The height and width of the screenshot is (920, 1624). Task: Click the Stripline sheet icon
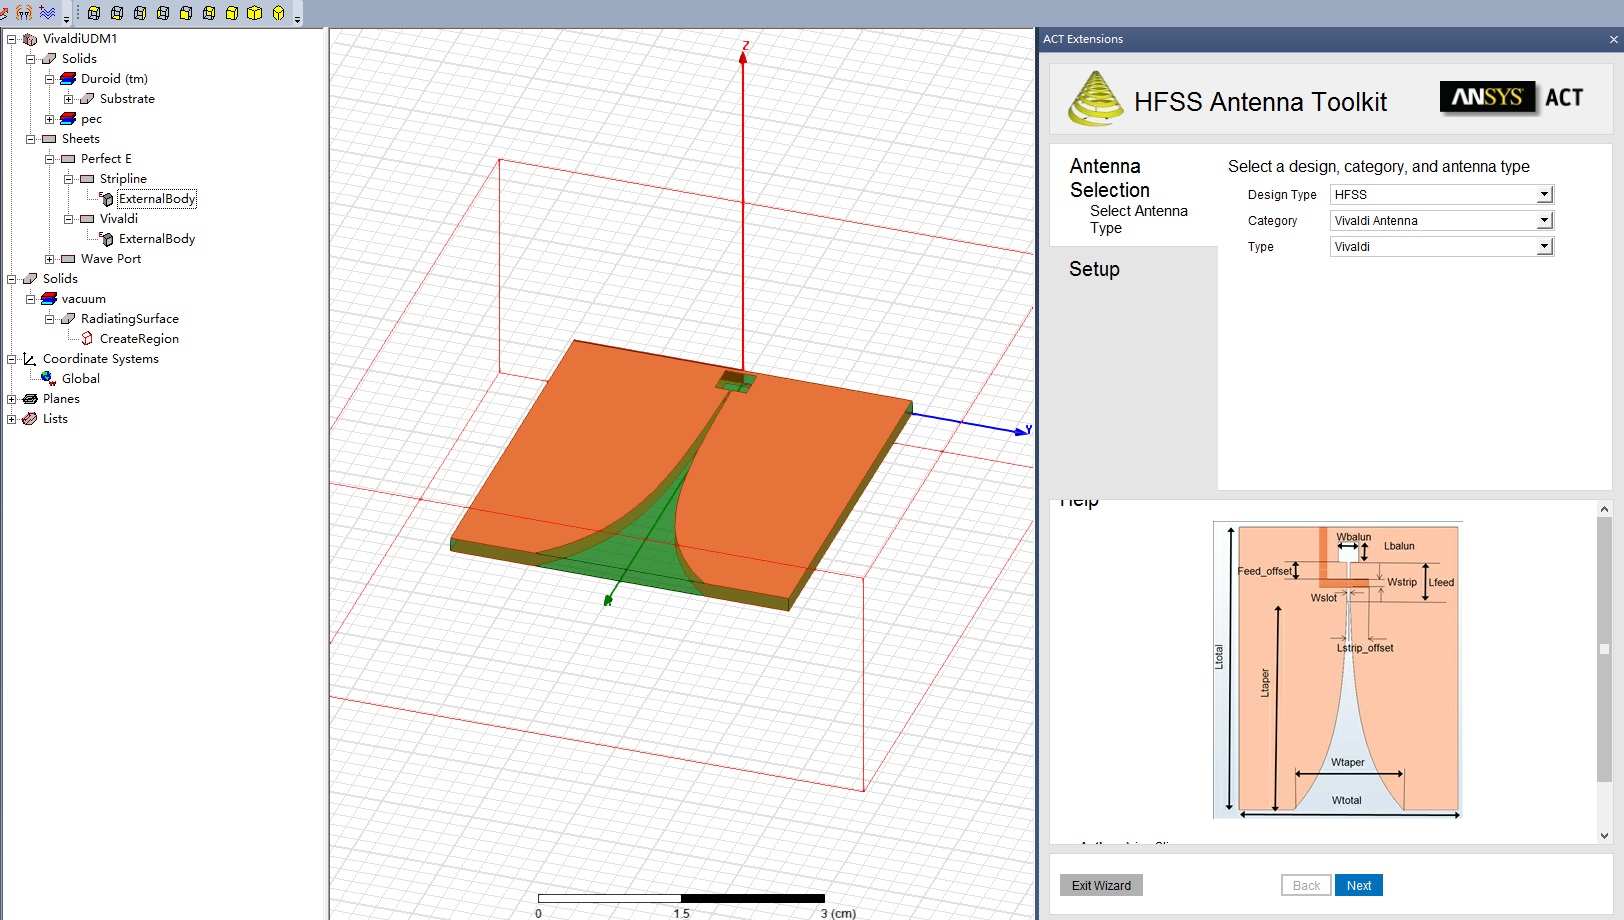pos(87,179)
